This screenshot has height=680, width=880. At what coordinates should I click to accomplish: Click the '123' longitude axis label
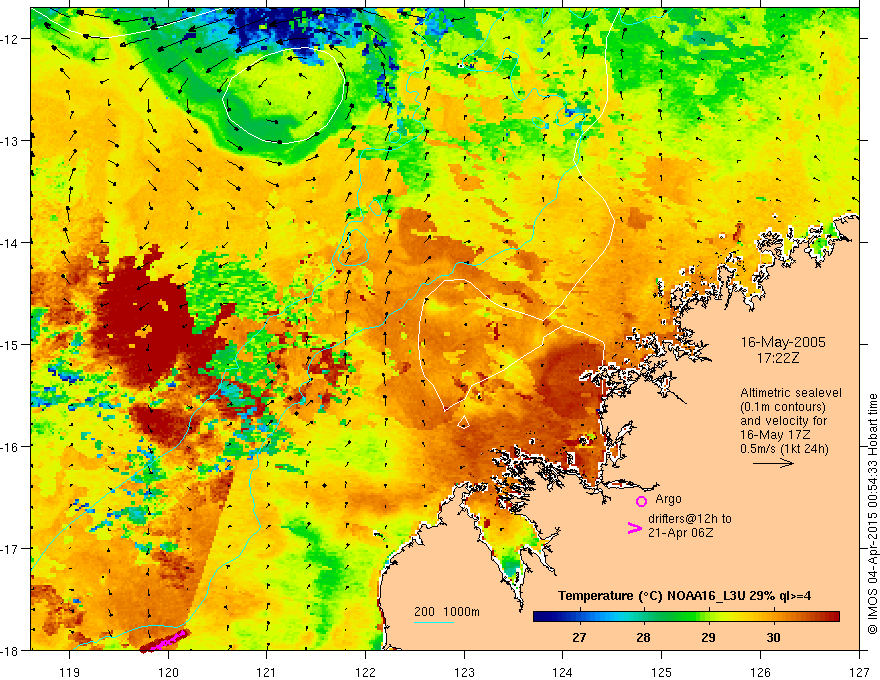pos(464,672)
